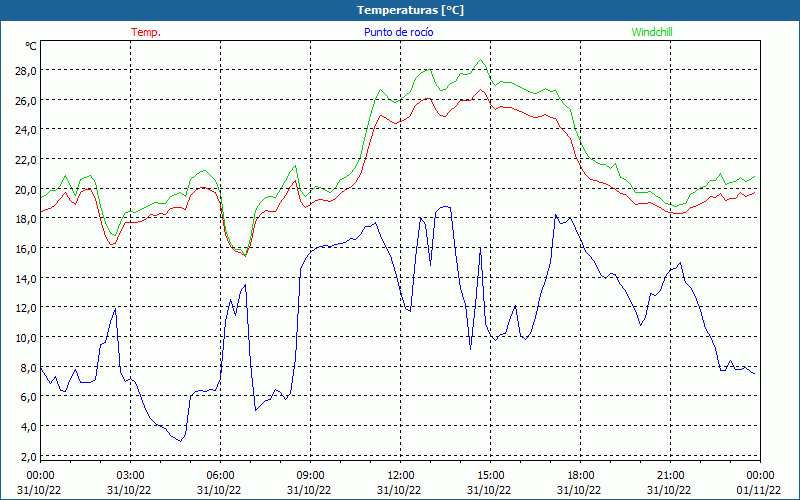800x500 pixels.
Task: Click the 12,0 y-axis value
Action: click(x=25, y=308)
